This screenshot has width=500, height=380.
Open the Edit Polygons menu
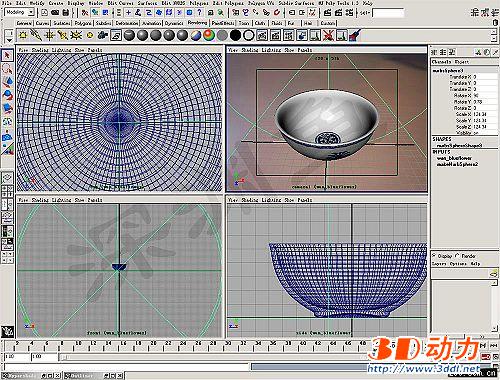coord(227,3)
